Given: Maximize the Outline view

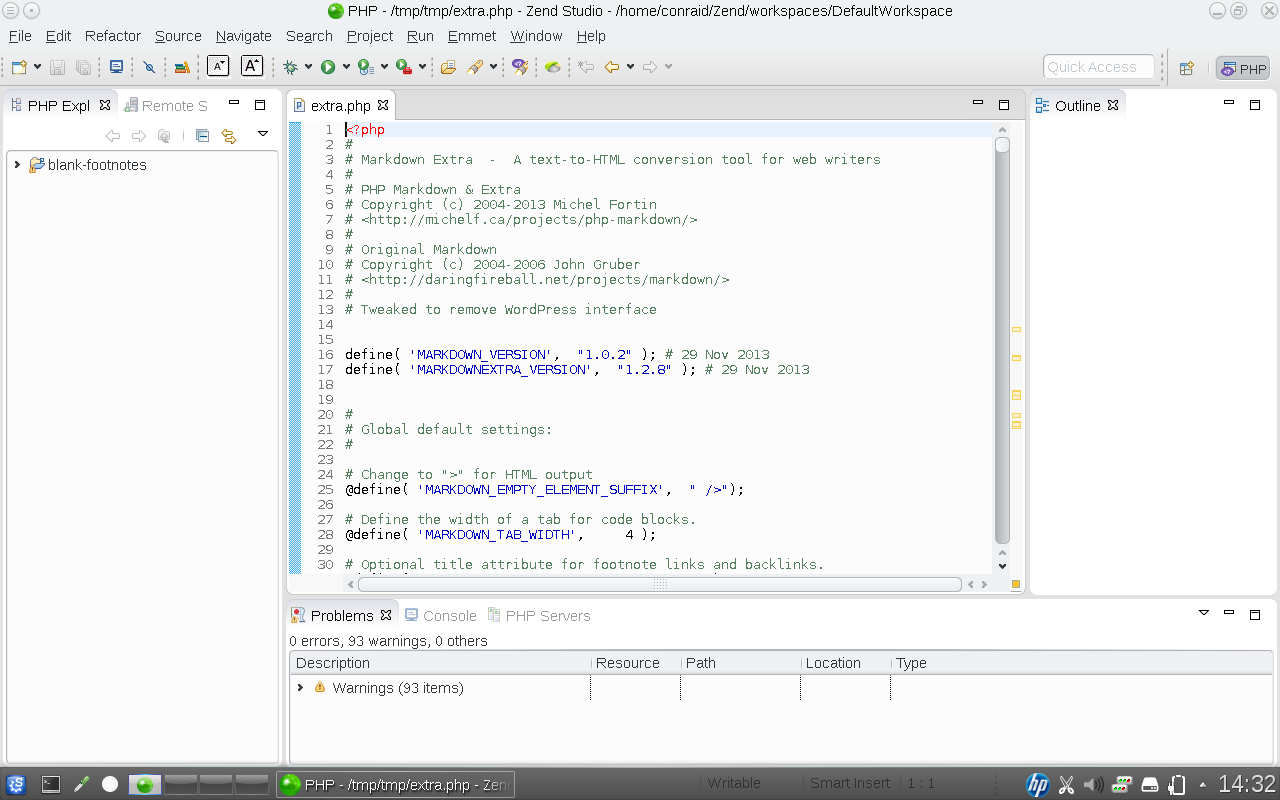Looking at the screenshot, I should [1255, 104].
